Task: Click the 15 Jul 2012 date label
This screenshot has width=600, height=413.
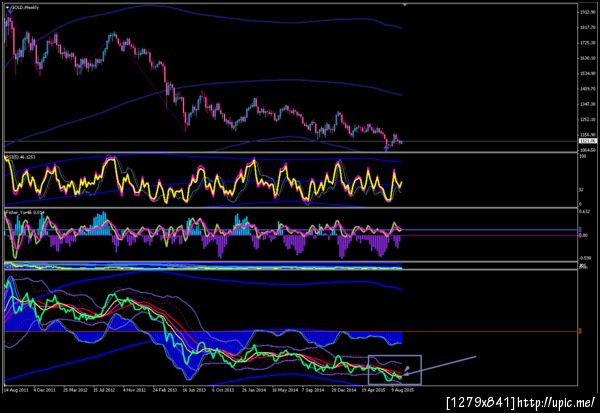Action: [x=103, y=390]
